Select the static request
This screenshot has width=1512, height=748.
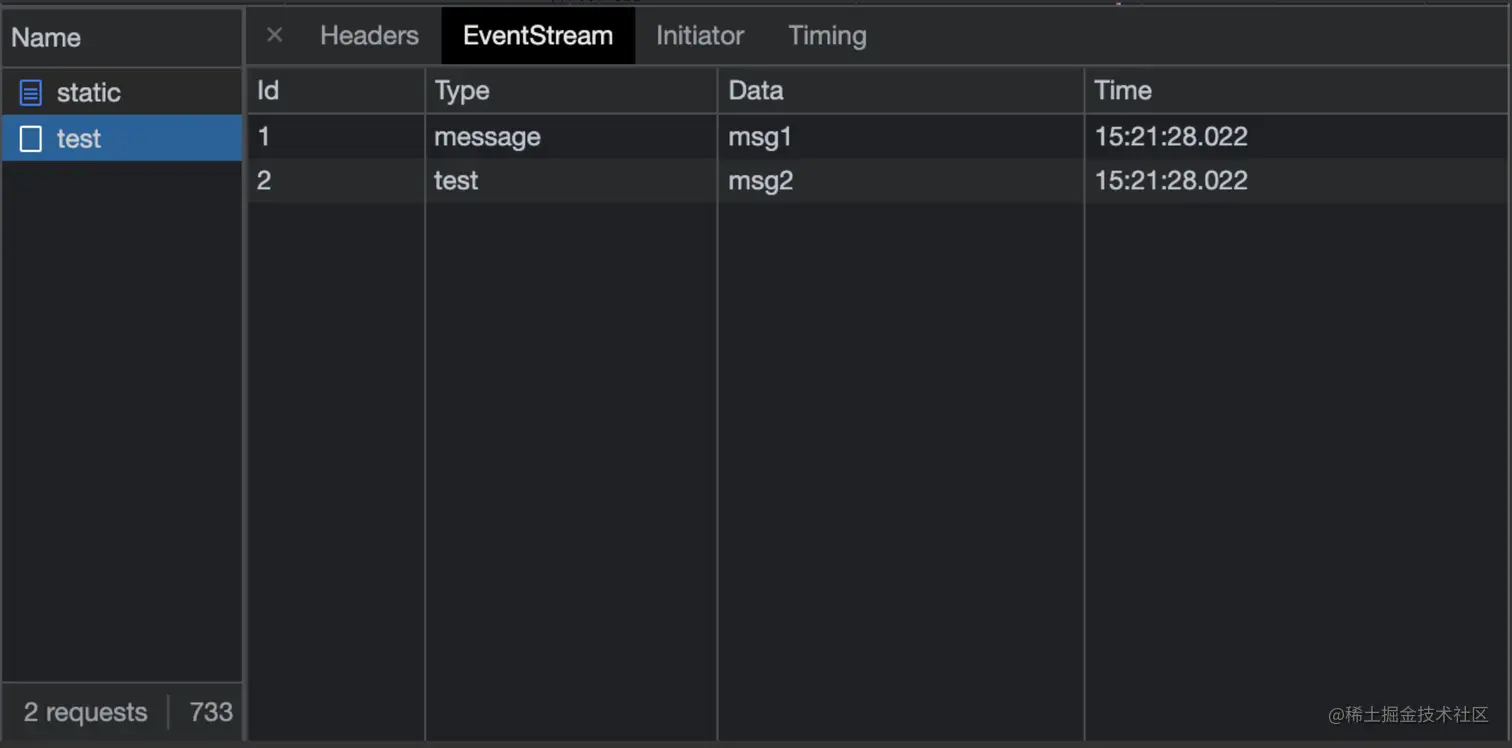88,93
